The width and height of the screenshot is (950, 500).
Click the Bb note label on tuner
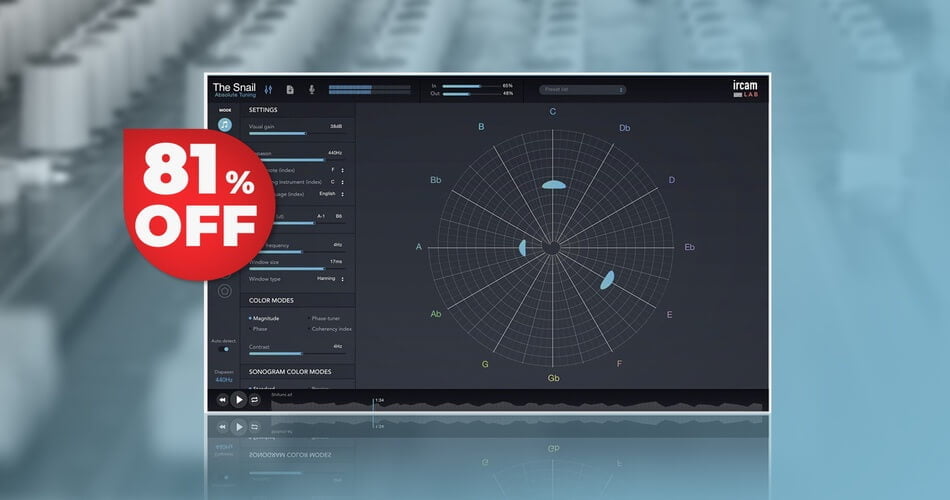(x=436, y=180)
